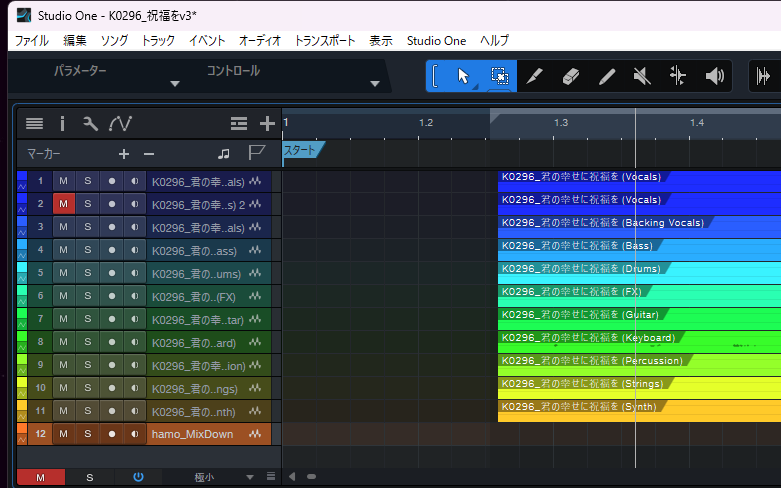Solo track 4 (Bass)
781x488 pixels.
click(x=88, y=250)
